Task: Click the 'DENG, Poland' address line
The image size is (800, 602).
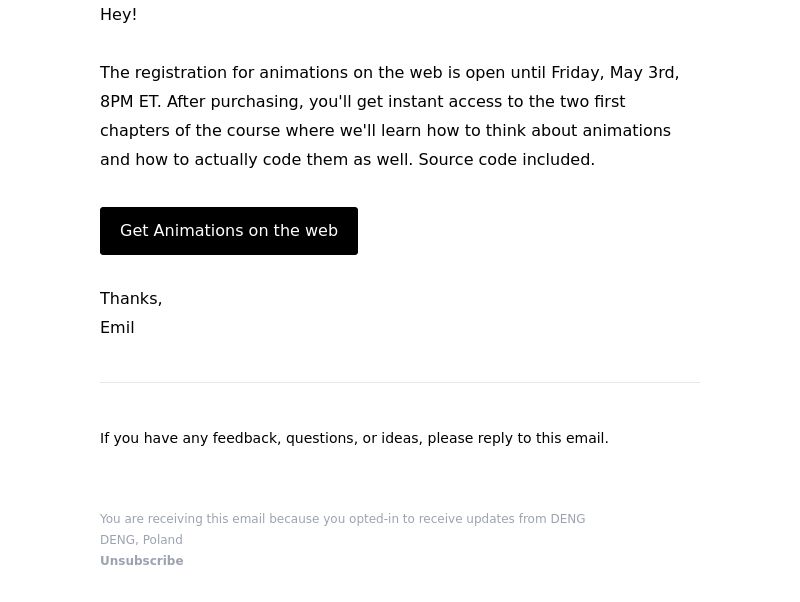Action: [141, 540]
